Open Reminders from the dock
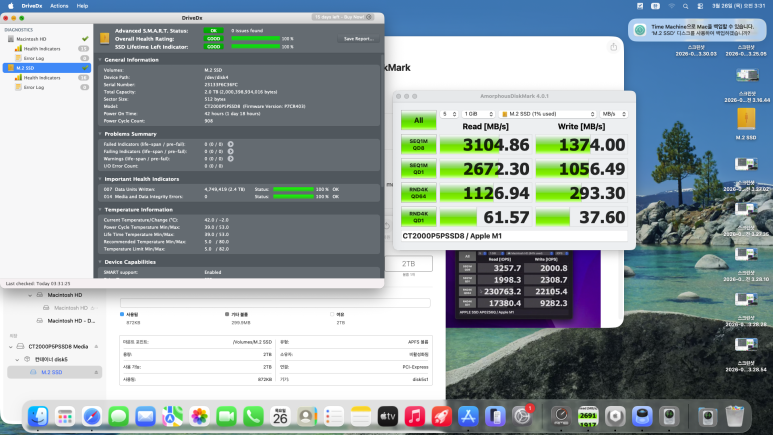 334,417
